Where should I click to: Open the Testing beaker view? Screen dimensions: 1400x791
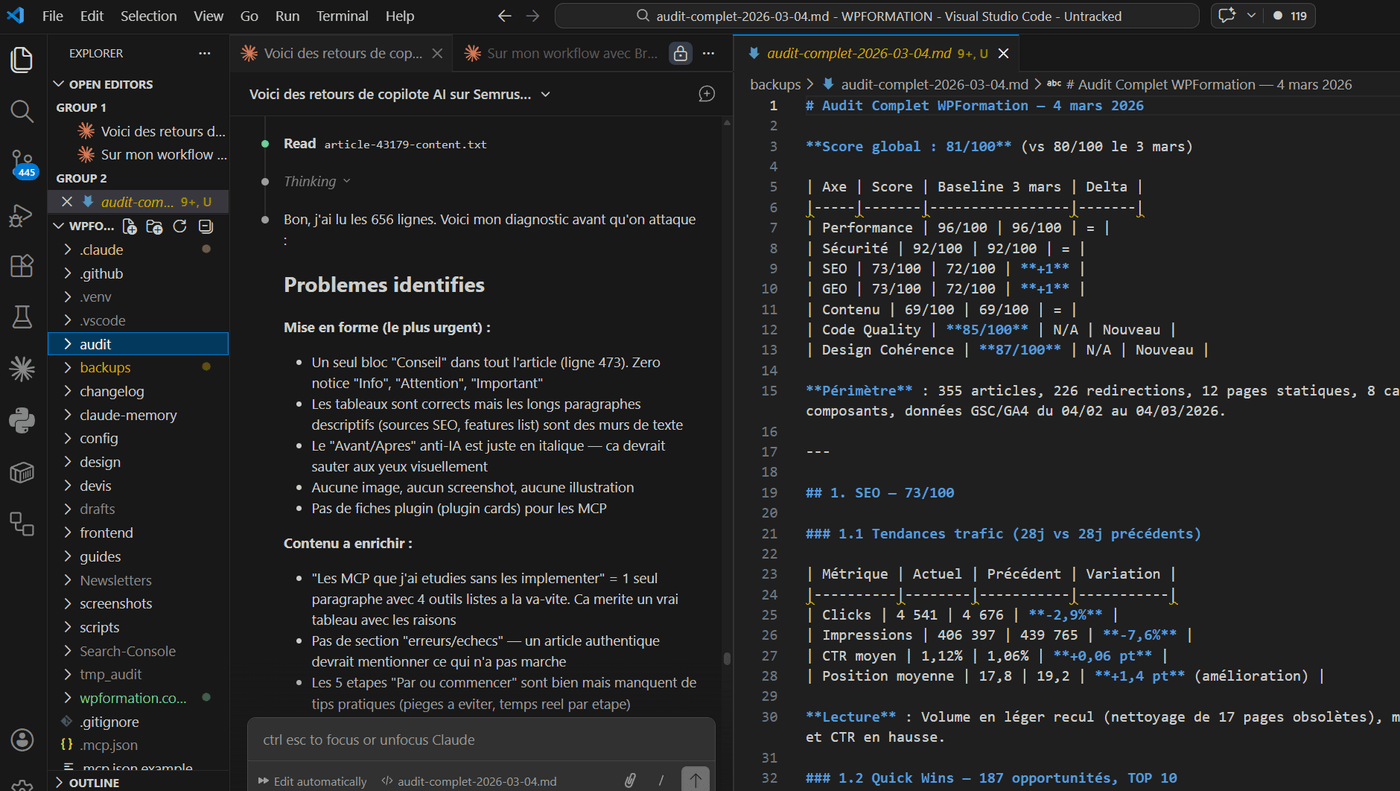coord(22,316)
